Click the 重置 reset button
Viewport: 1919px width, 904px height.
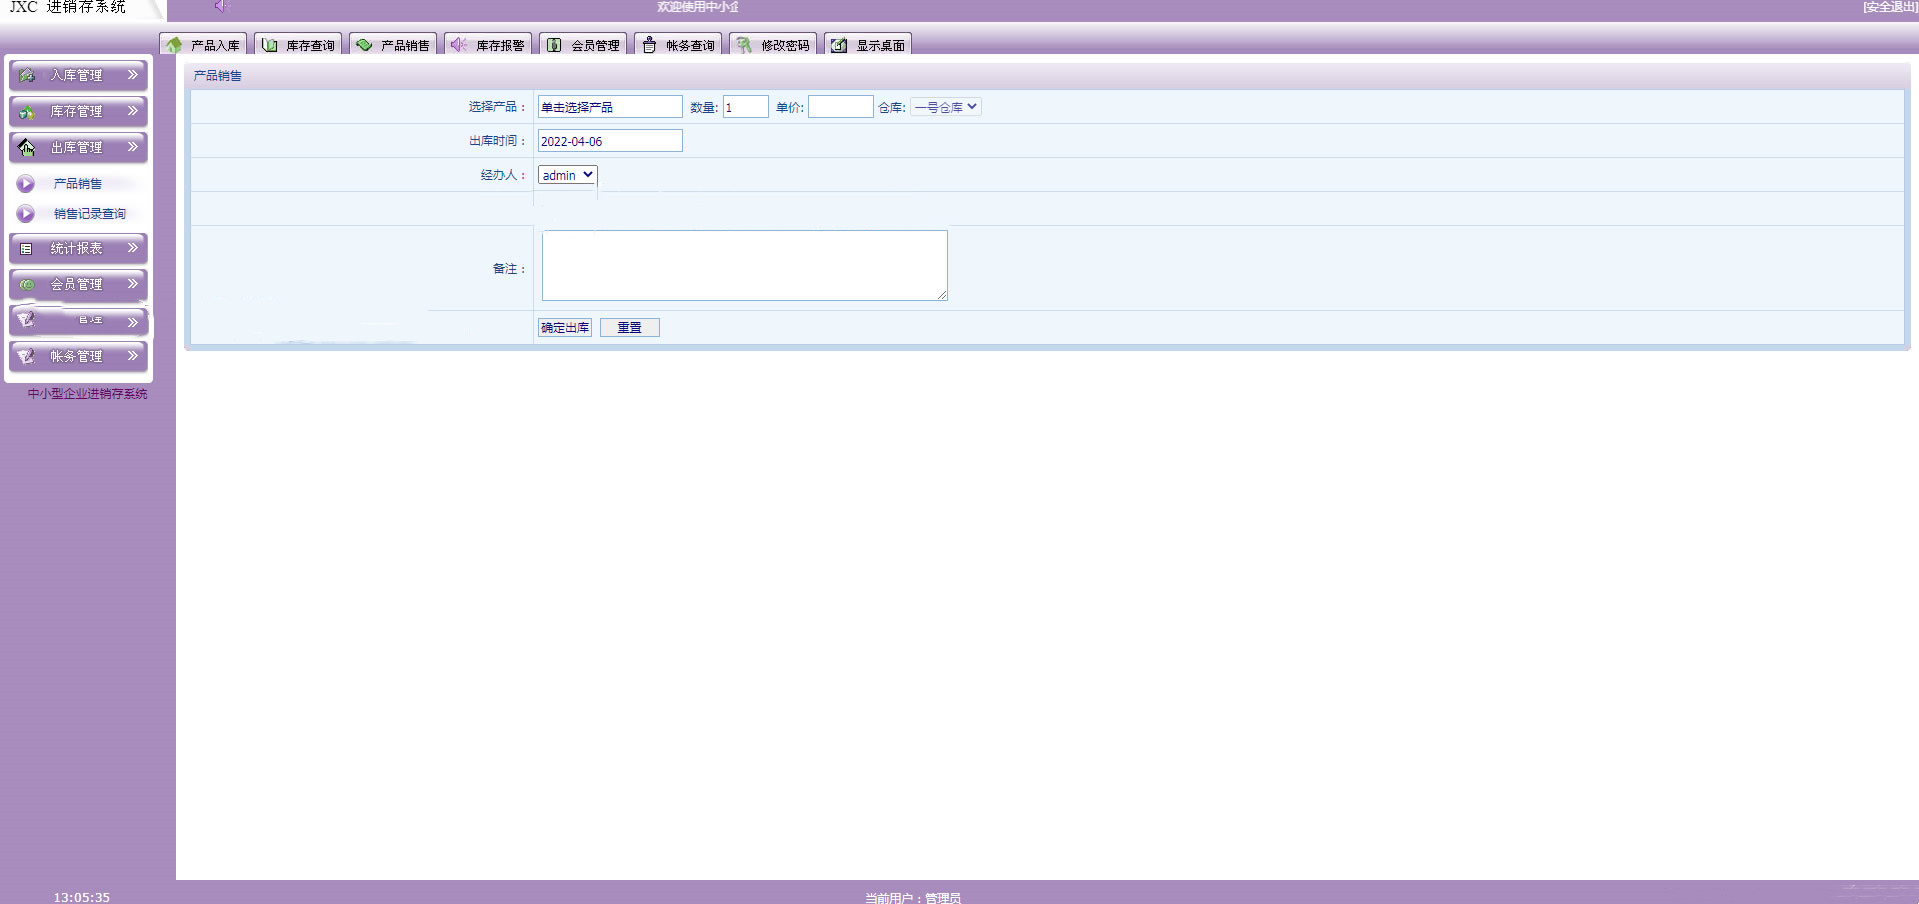coord(629,328)
